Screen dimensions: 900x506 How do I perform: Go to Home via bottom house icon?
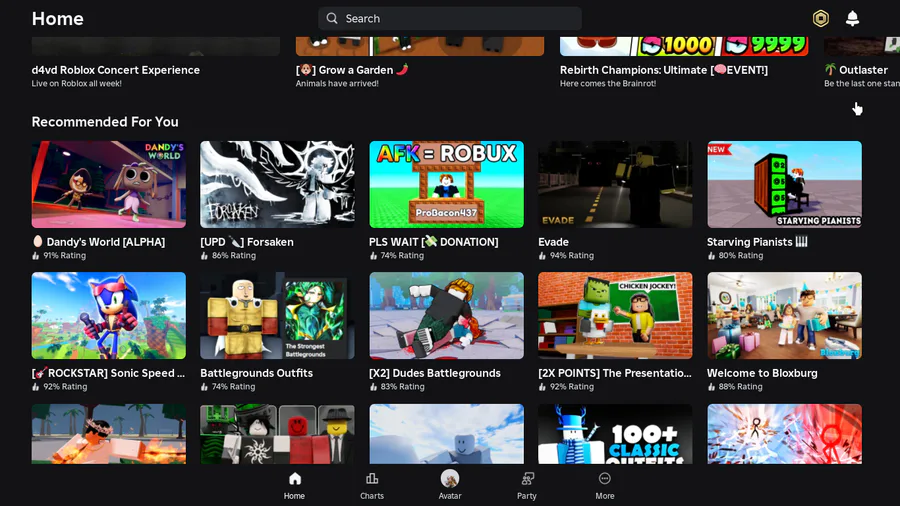coord(294,478)
